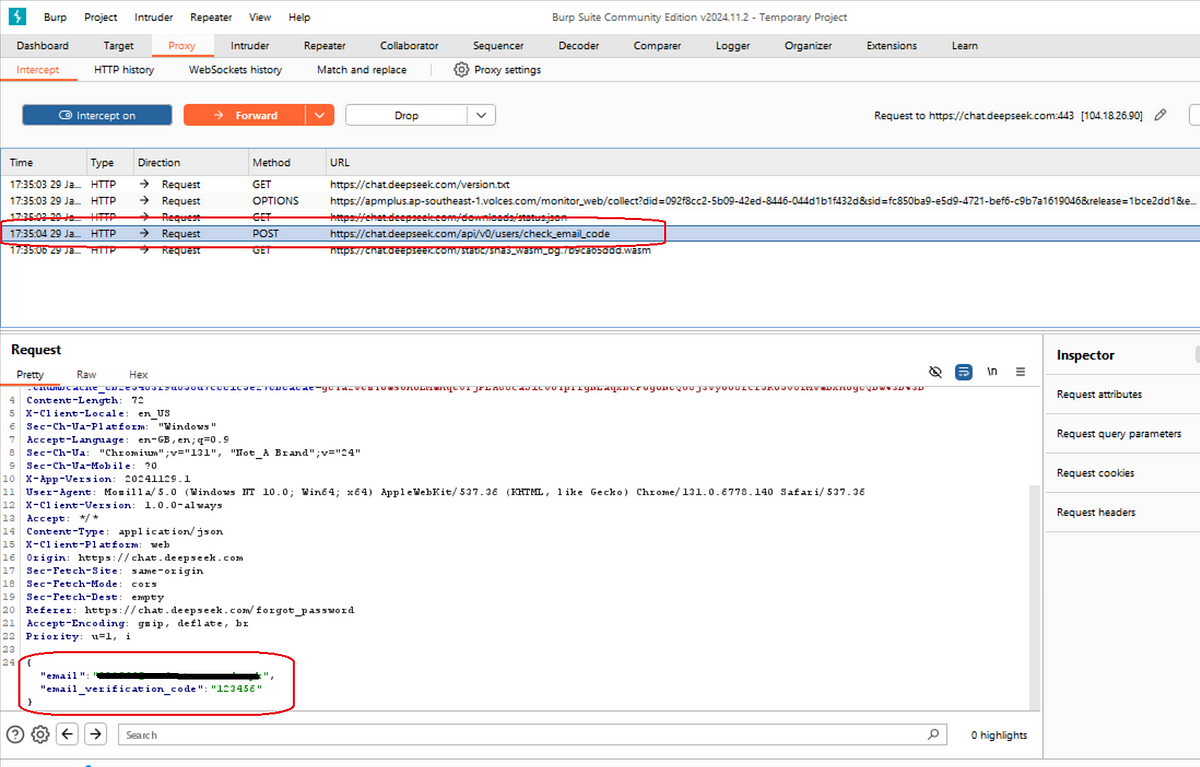Image resolution: width=1200 pixels, height=767 pixels.
Task: Select the Hex view tab
Action: [139, 374]
